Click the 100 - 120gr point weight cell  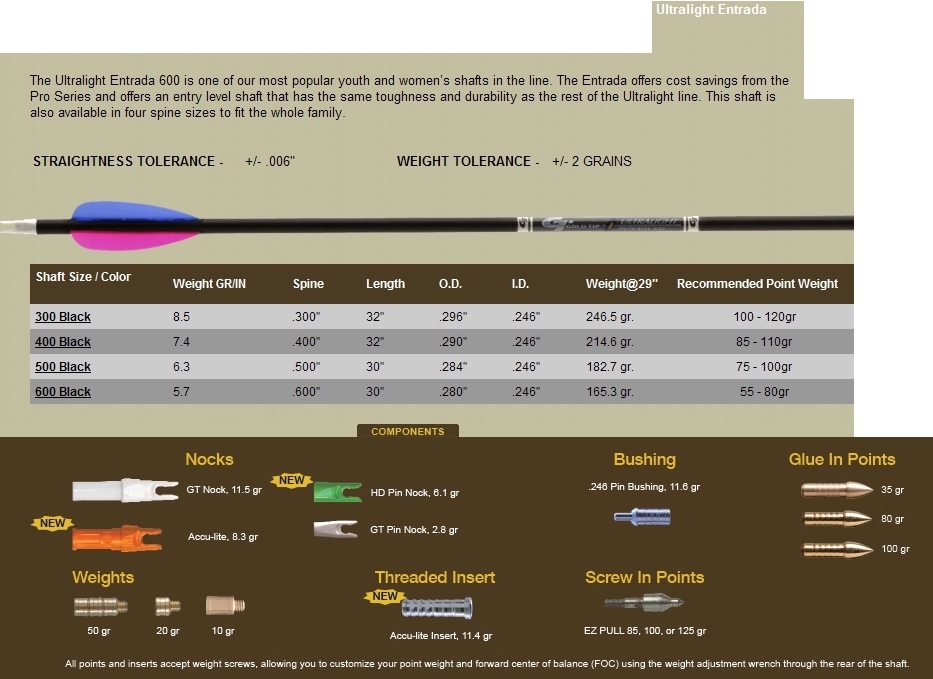(x=765, y=317)
